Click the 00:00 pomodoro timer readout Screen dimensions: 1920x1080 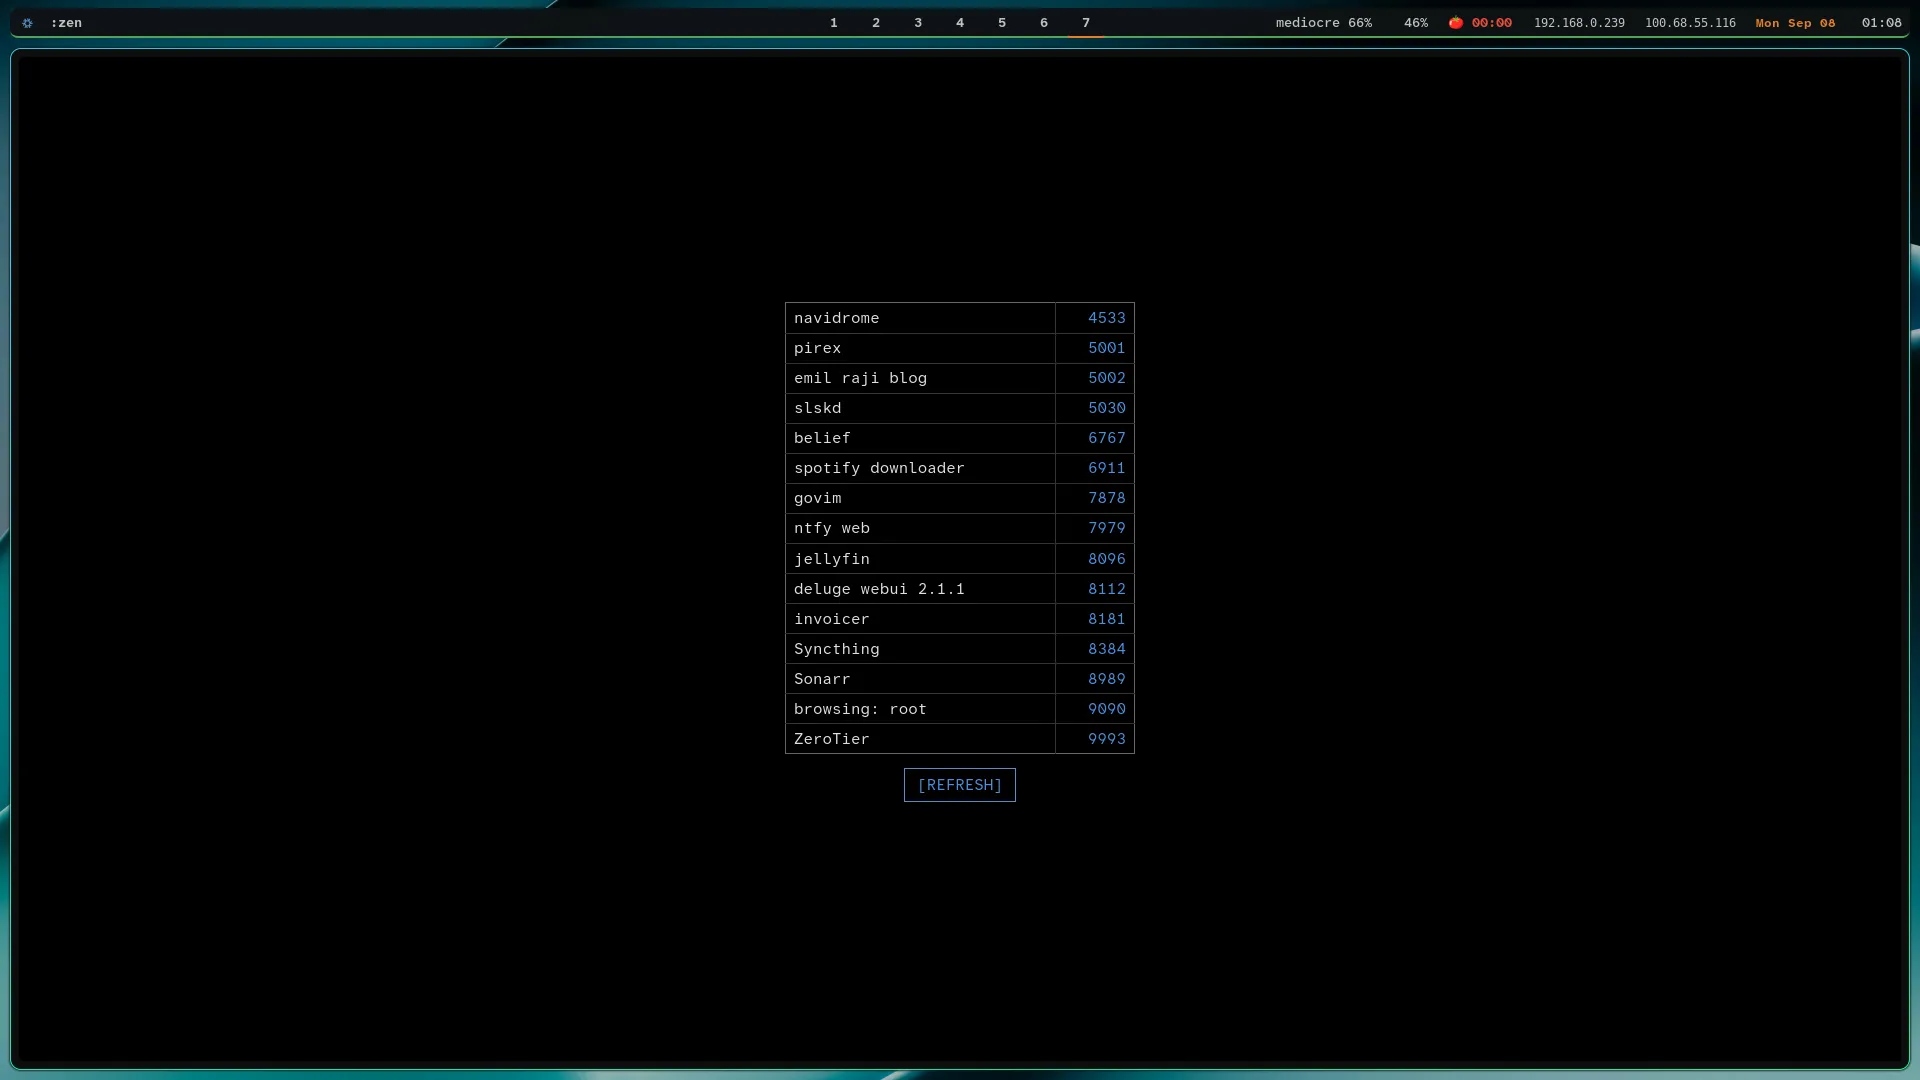pyautogui.click(x=1492, y=22)
